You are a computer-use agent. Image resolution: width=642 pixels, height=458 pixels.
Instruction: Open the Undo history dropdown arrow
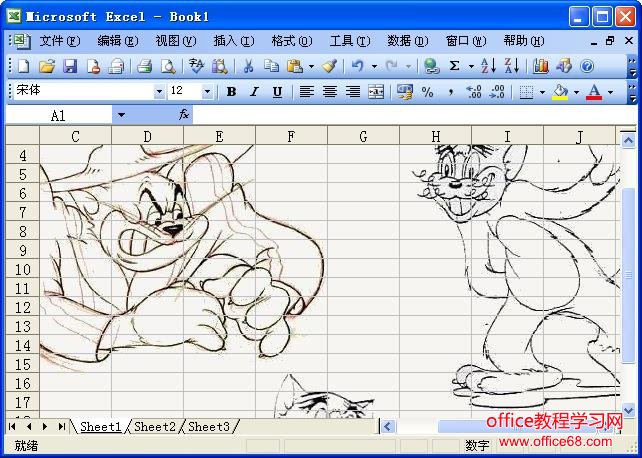[x=374, y=66]
